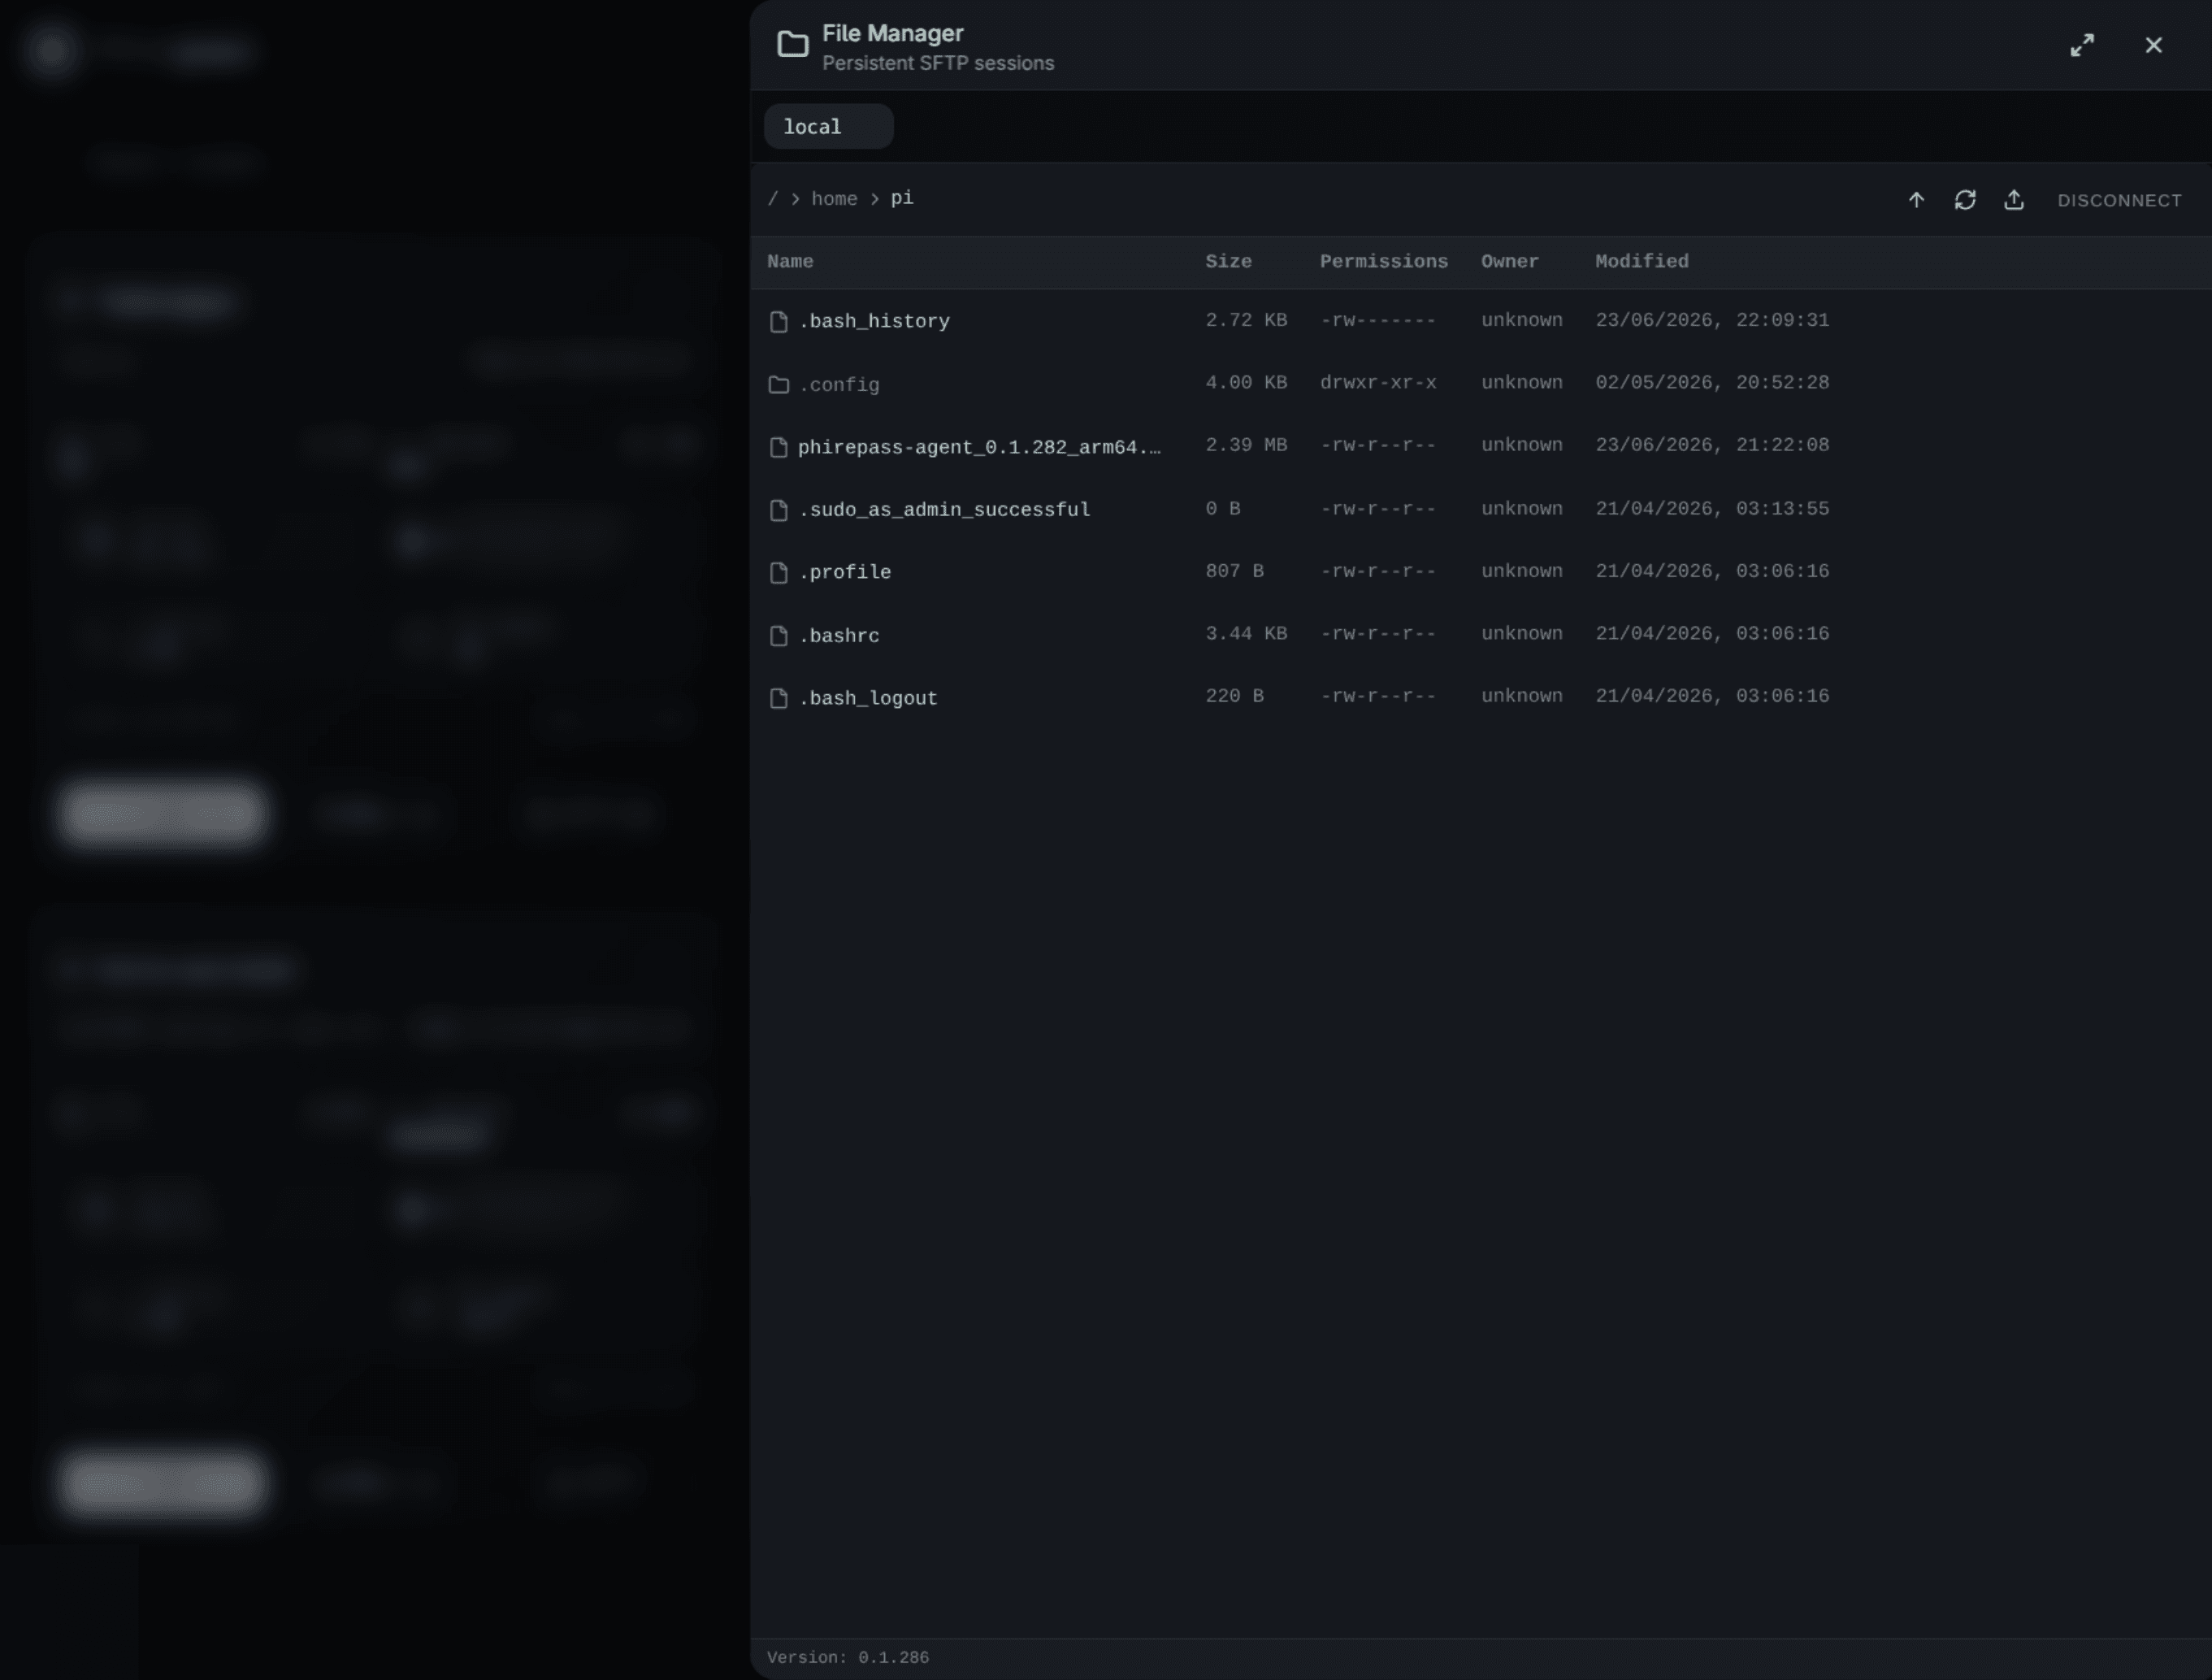Viewport: 2212px width, 1680px height.
Task: Click drwxr-xr-x permissions of .config
Action: tap(1378, 383)
